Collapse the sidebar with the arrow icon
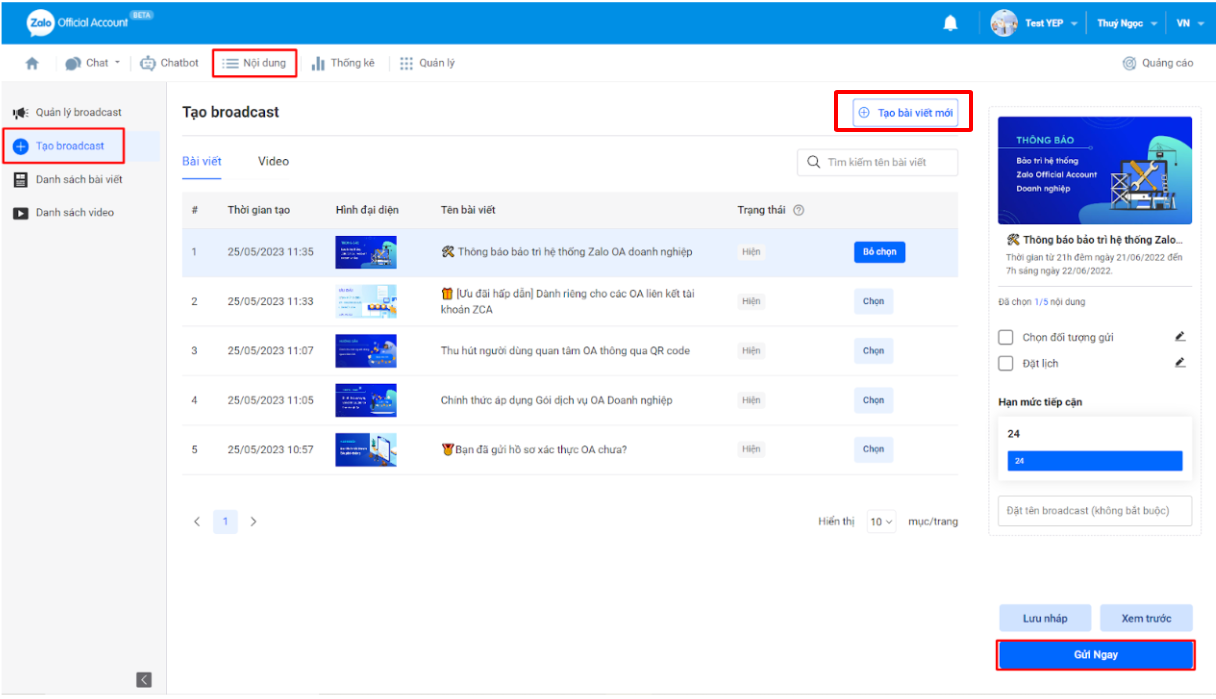The width and height of the screenshot is (1216, 699). click(144, 680)
